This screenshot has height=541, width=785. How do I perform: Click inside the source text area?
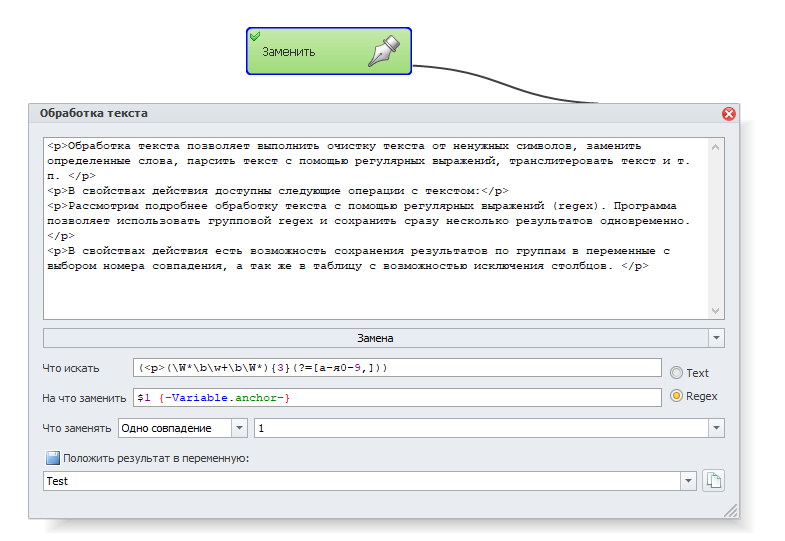(x=375, y=229)
